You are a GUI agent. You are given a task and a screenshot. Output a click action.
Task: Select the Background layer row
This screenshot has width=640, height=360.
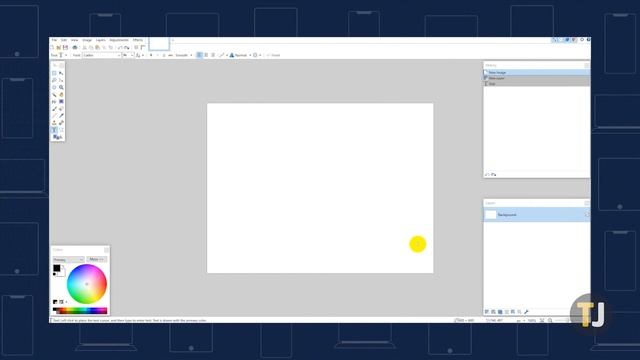point(537,215)
